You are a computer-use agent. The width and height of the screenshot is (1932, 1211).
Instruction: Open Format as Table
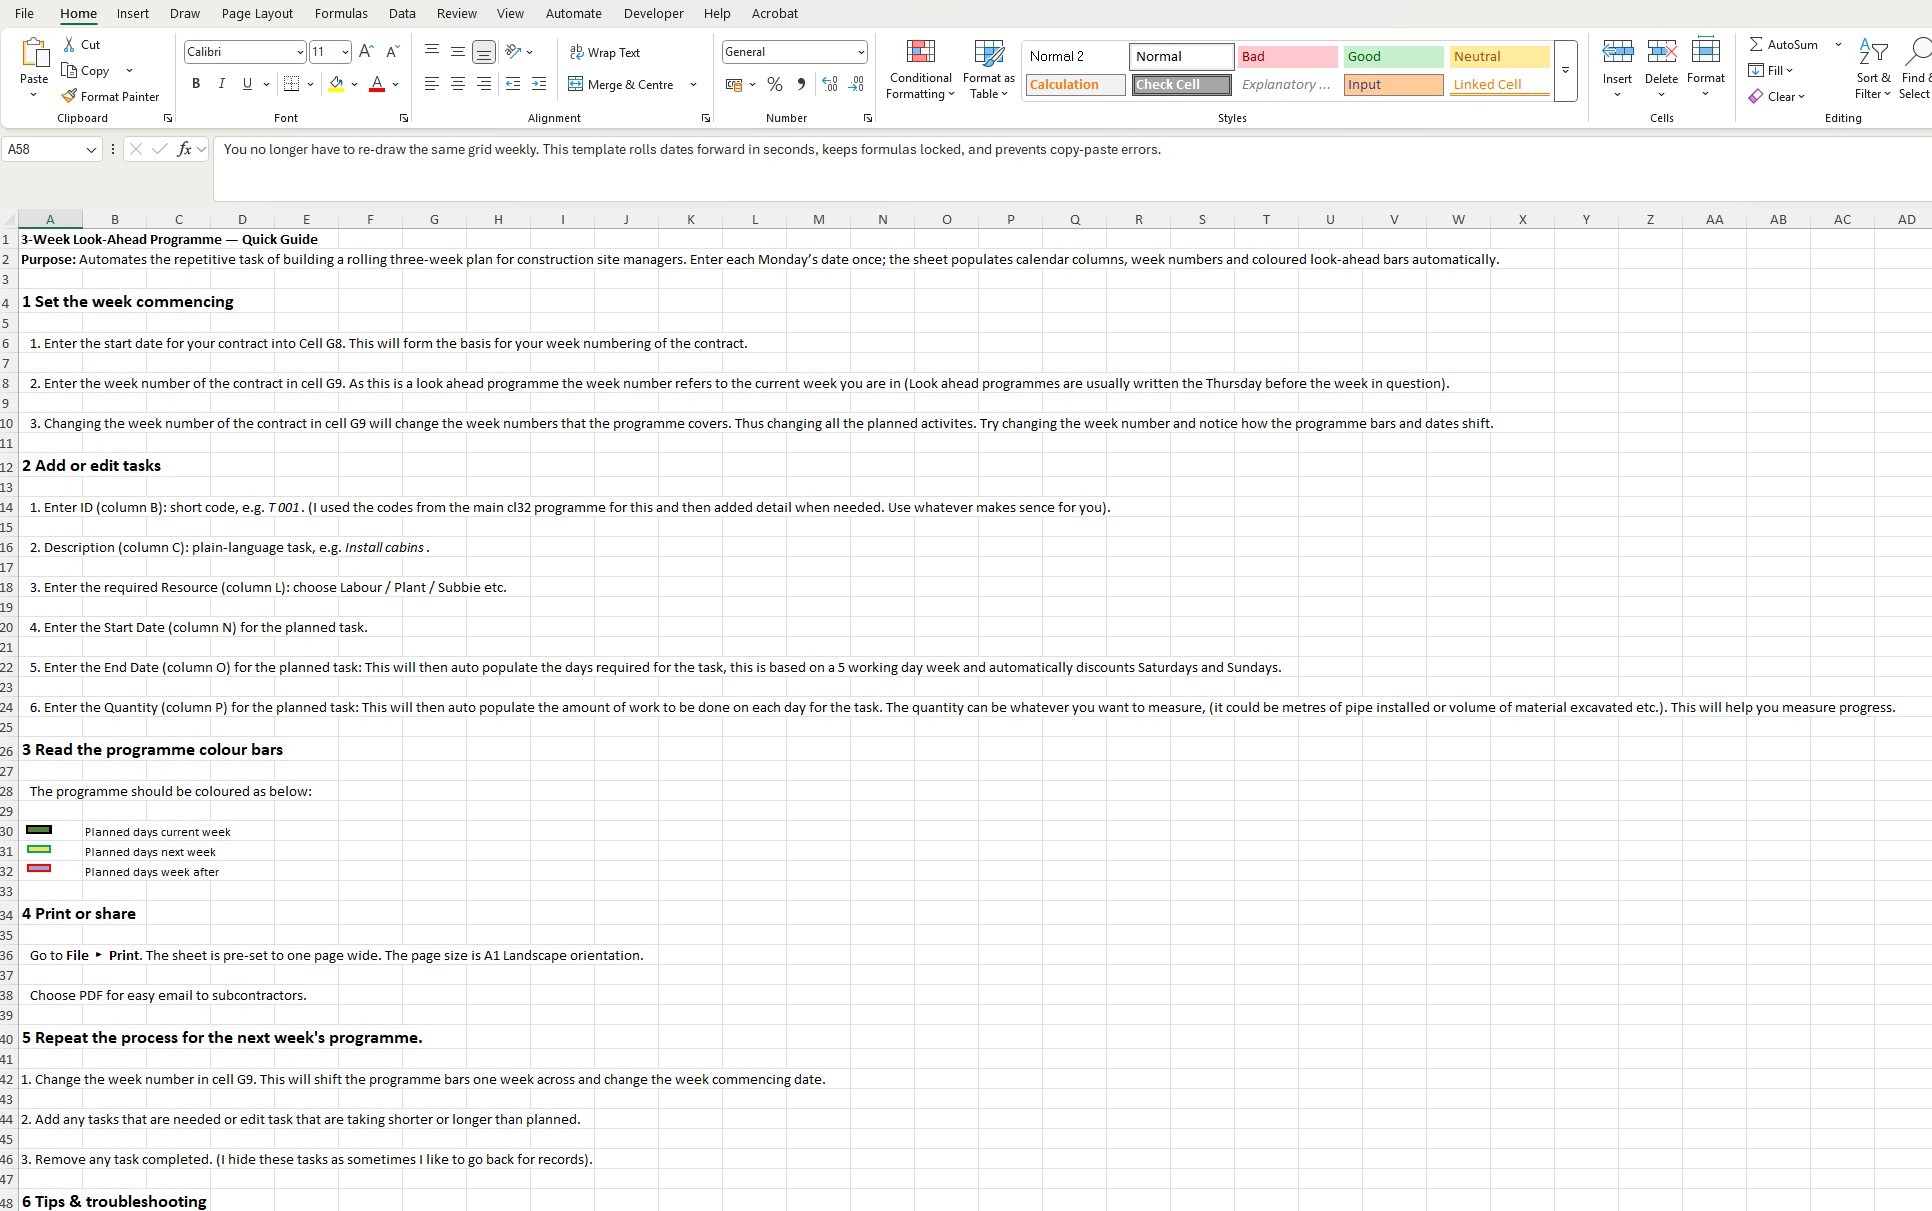click(x=989, y=69)
